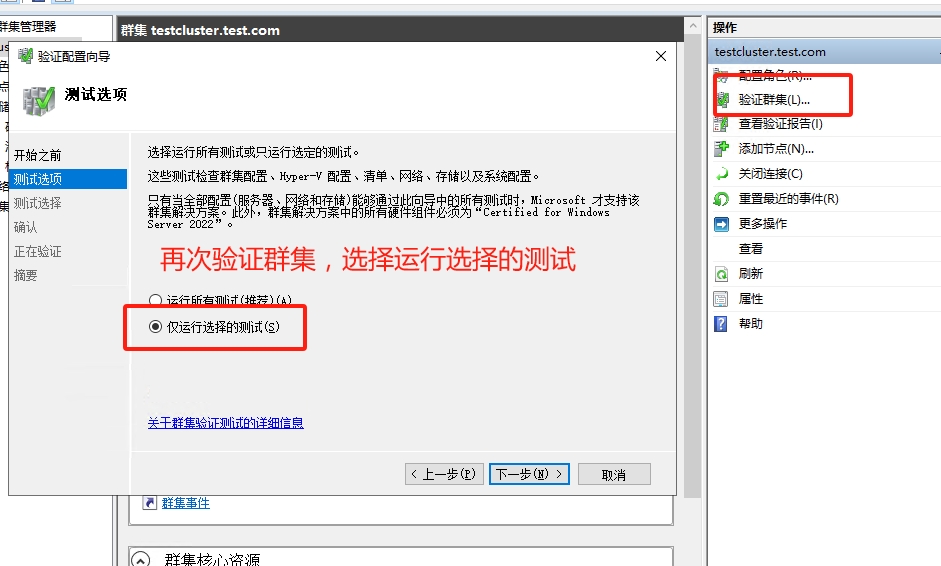Close the 验证配置向导 dialog
Image resolution: width=941 pixels, height=566 pixels.
click(661, 56)
